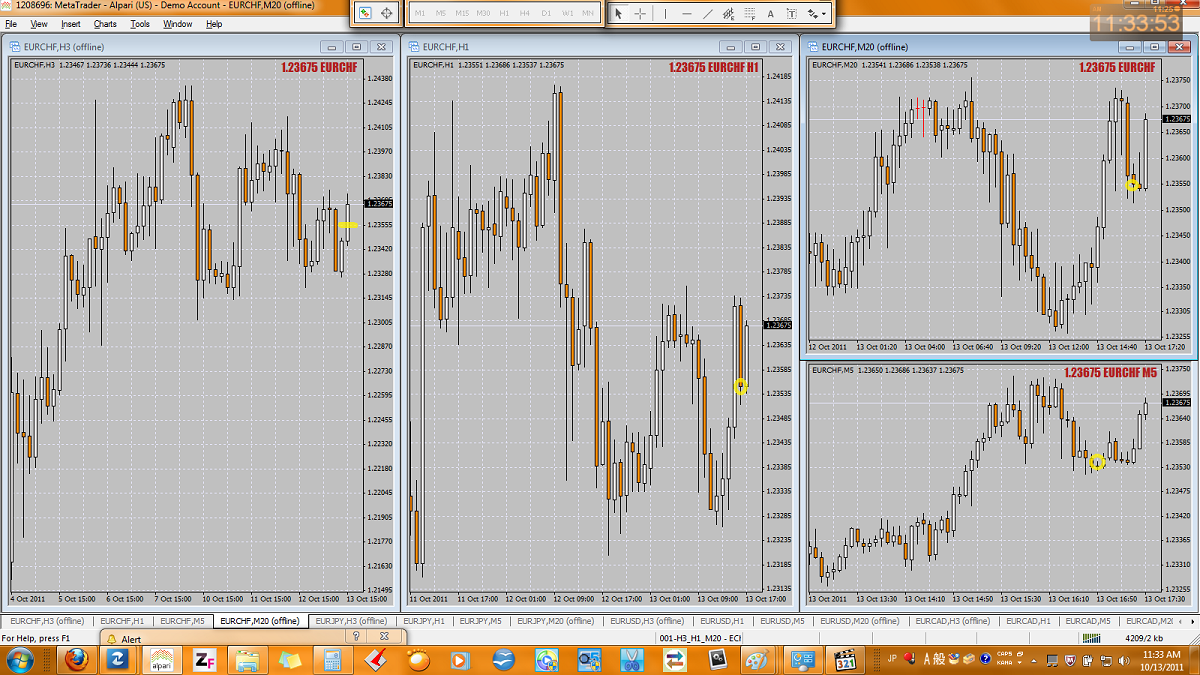Click the connection status 4209/2 kb indicator

coord(1144,638)
